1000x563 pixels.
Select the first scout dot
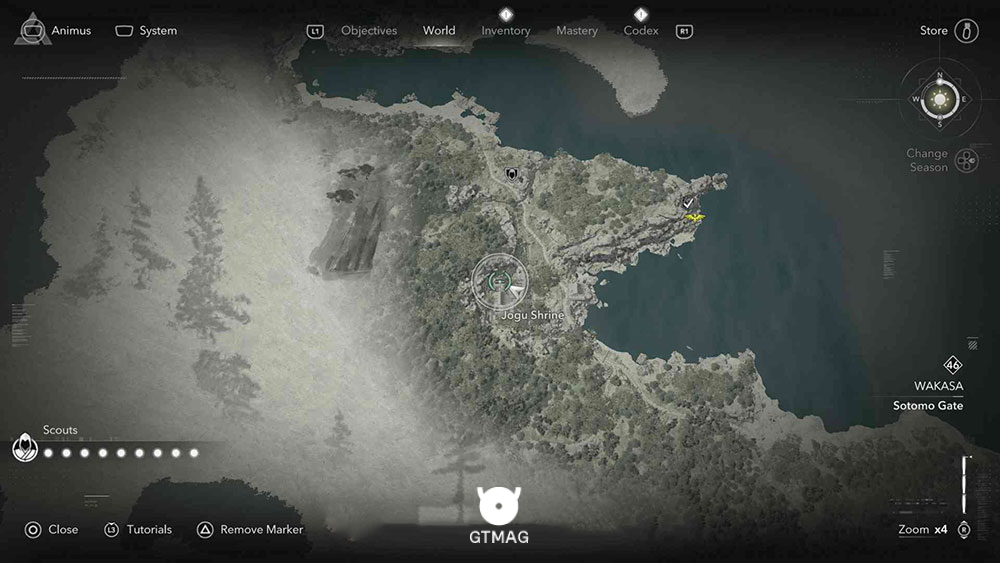(48, 453)
